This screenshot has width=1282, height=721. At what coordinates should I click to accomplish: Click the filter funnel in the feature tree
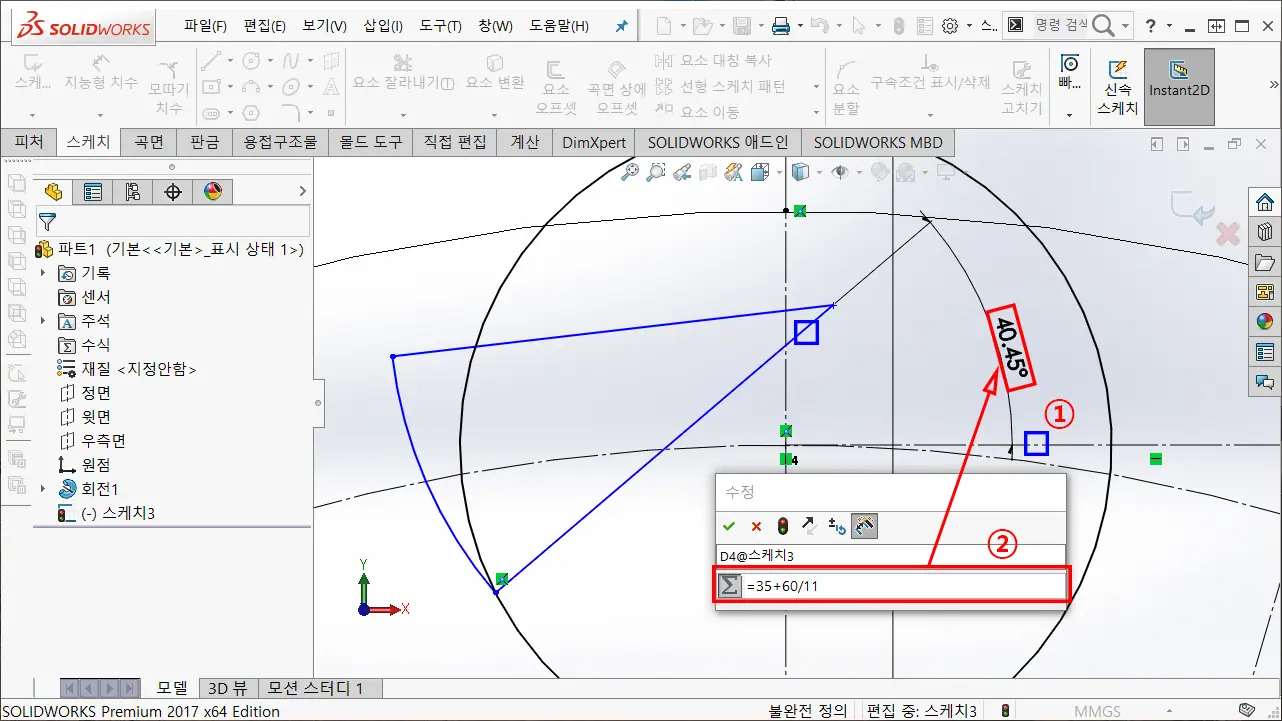[x=46, y=221]
